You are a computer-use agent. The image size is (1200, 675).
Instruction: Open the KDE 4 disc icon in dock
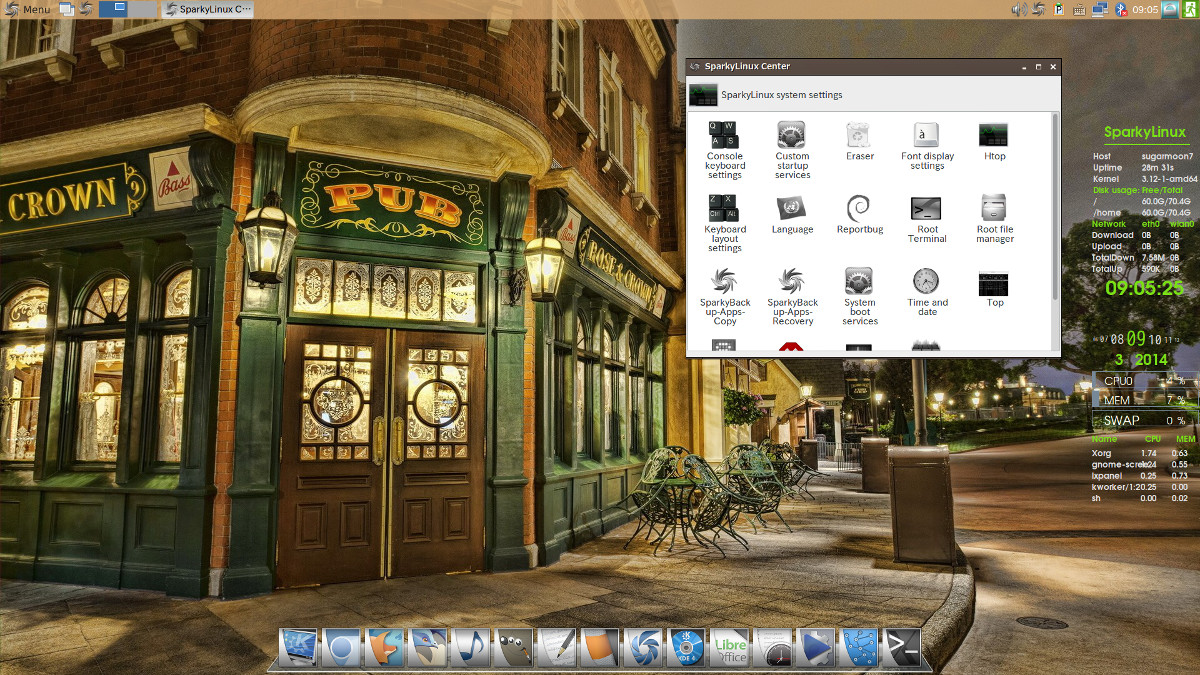click(x=686, y=648)
